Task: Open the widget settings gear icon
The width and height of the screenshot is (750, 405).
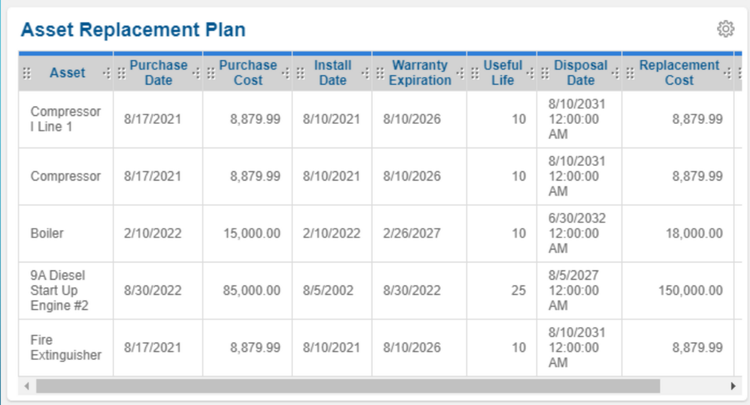Action: tap(726, 29)
